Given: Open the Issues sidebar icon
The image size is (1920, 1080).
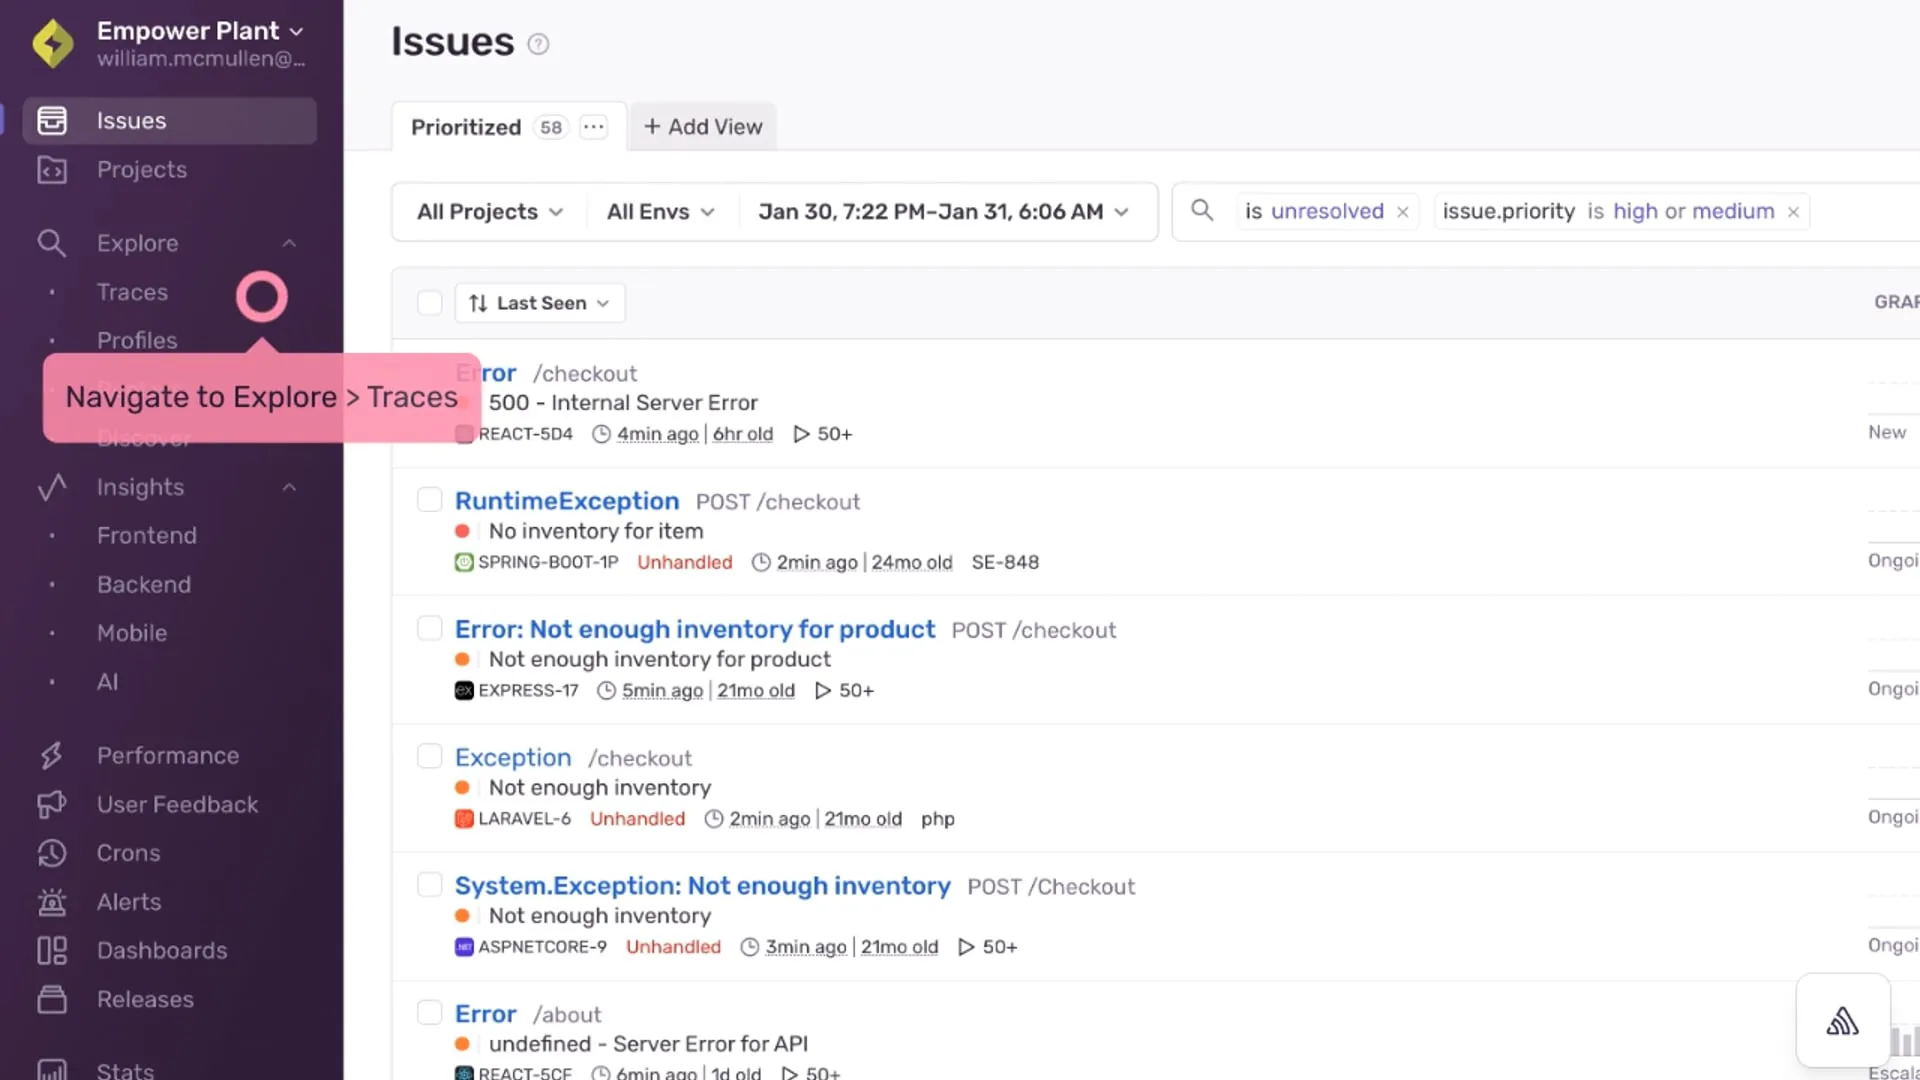Looking at the screenshot, I should [x=52, y=121].
